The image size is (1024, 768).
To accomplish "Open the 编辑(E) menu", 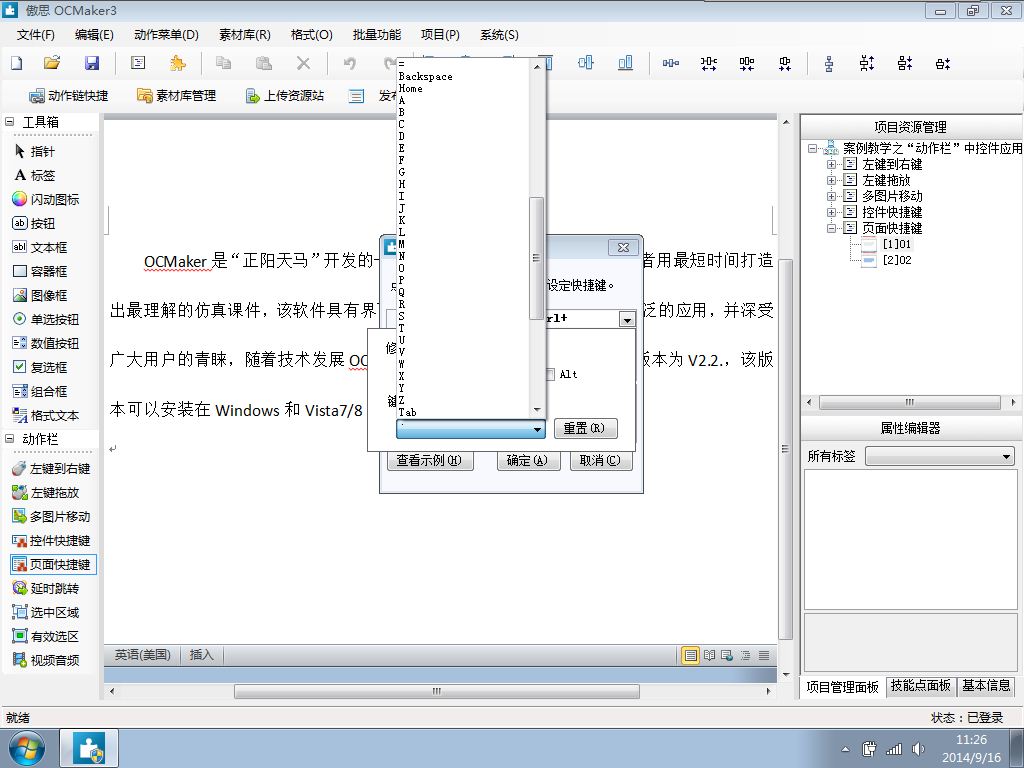I will click(94, 35).
